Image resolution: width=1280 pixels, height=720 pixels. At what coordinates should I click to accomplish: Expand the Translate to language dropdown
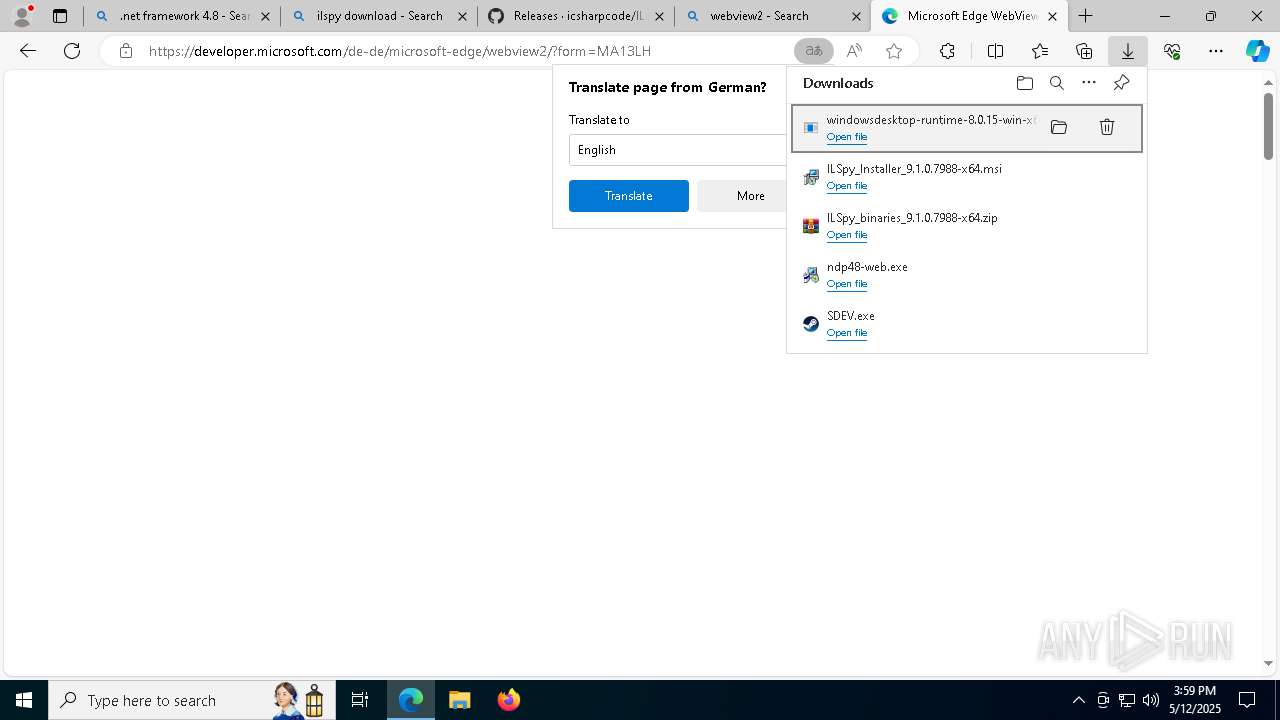coord(678,150)
